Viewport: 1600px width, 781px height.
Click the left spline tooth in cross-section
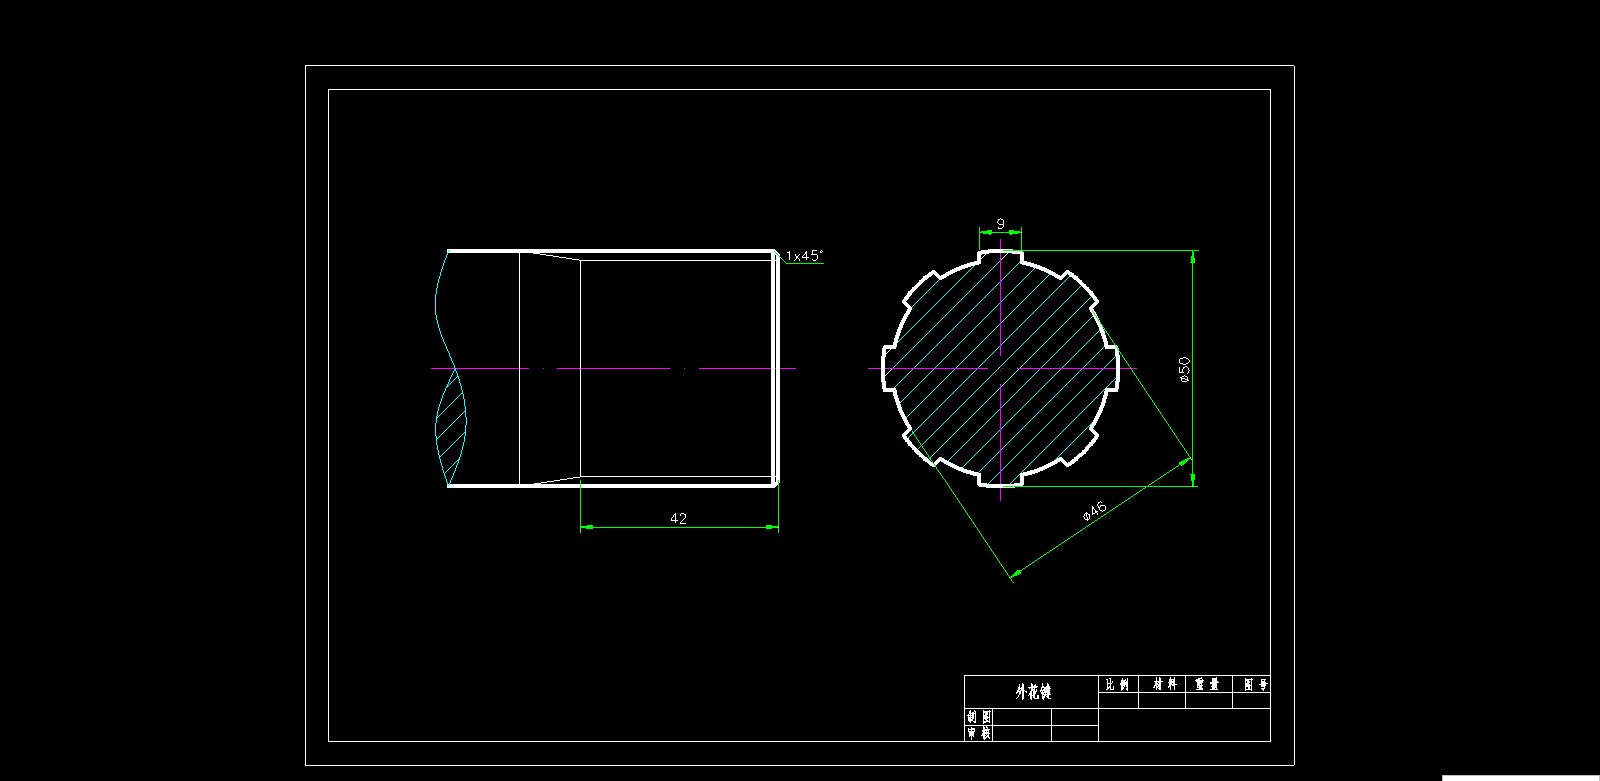[x=885, y=369]
